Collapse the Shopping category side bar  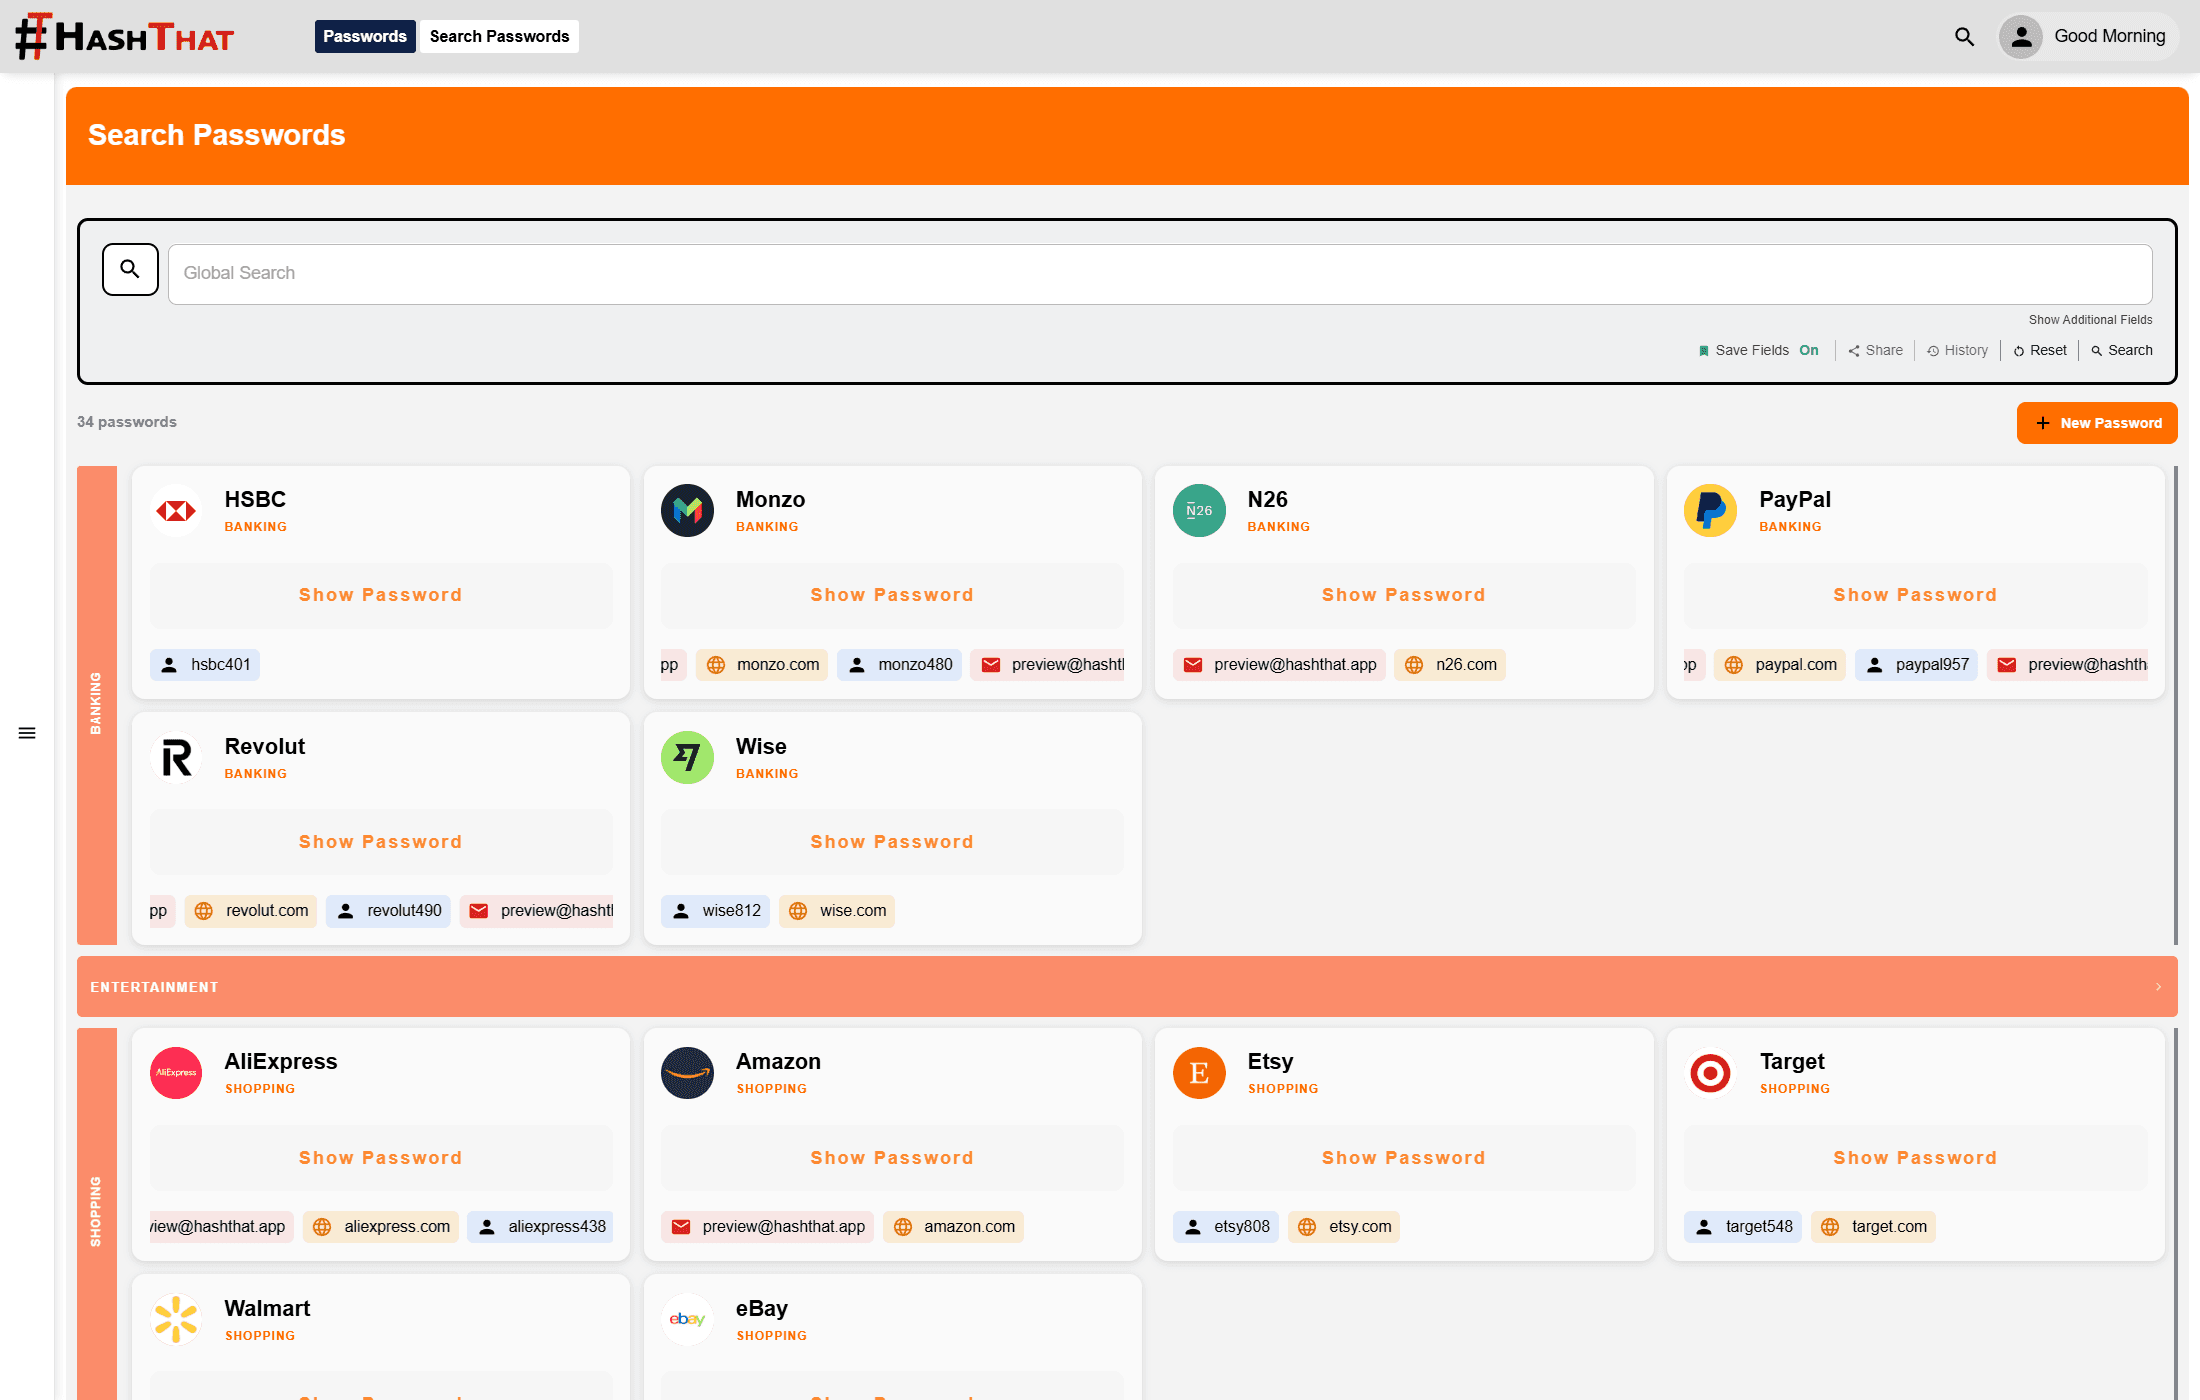click(96, 1212)
